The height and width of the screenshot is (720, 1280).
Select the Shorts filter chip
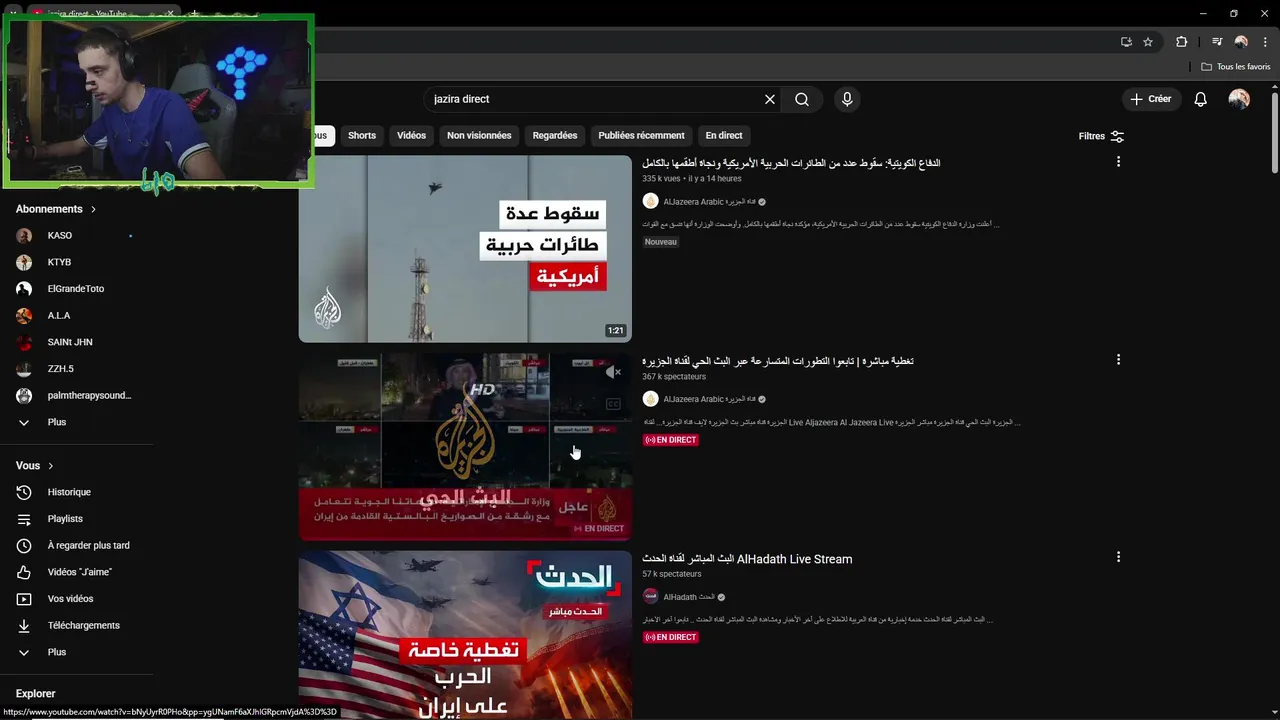[x=362, y=136]
